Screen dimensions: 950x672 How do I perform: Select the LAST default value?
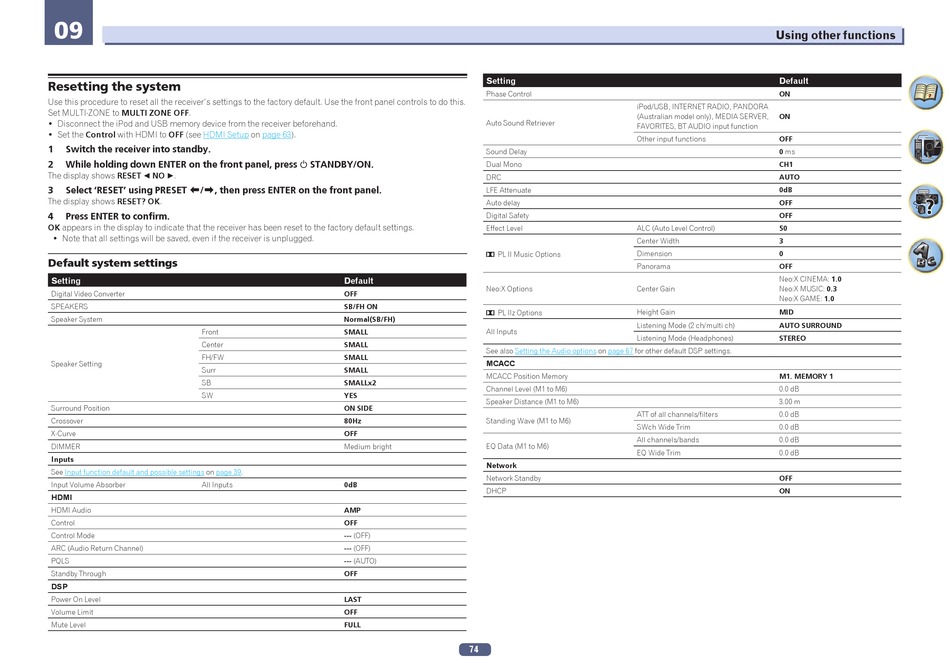point(353,599)
